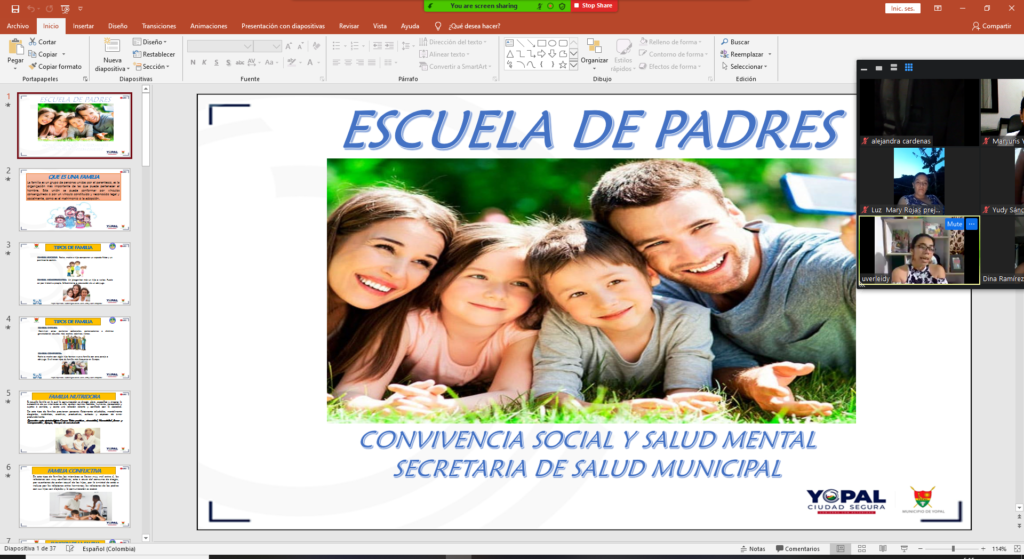Switch to the Revisar ribbon tab
Image resolution: width=1024 pixels, height=559 pixels.
point(349,26)
